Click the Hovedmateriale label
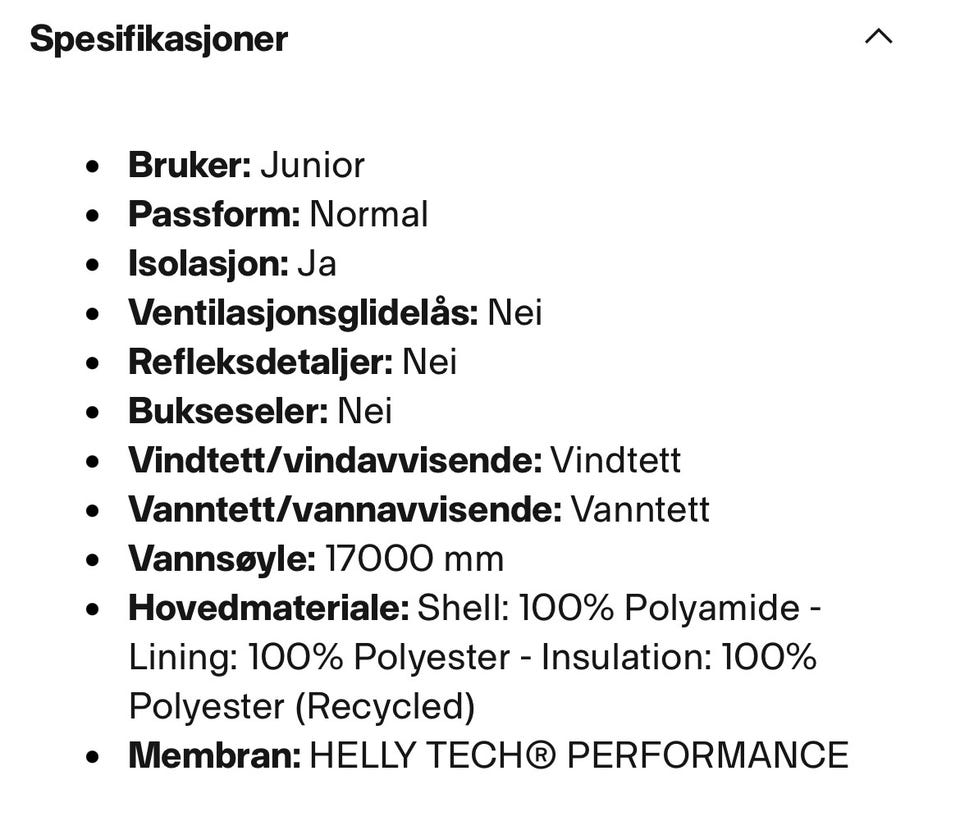Screen dimensions: 960x821 [268, 607]
